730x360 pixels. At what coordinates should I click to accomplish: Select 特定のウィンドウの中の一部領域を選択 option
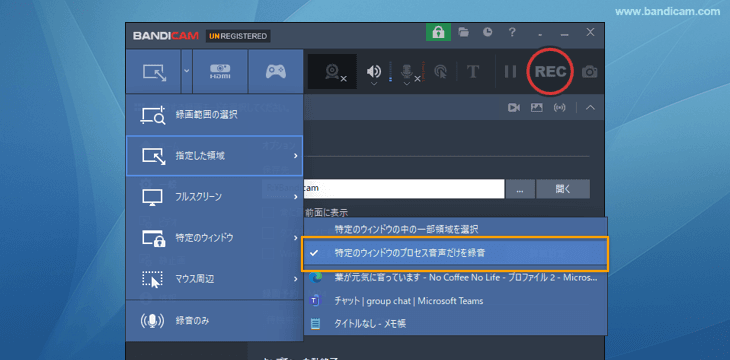(455, 229)
